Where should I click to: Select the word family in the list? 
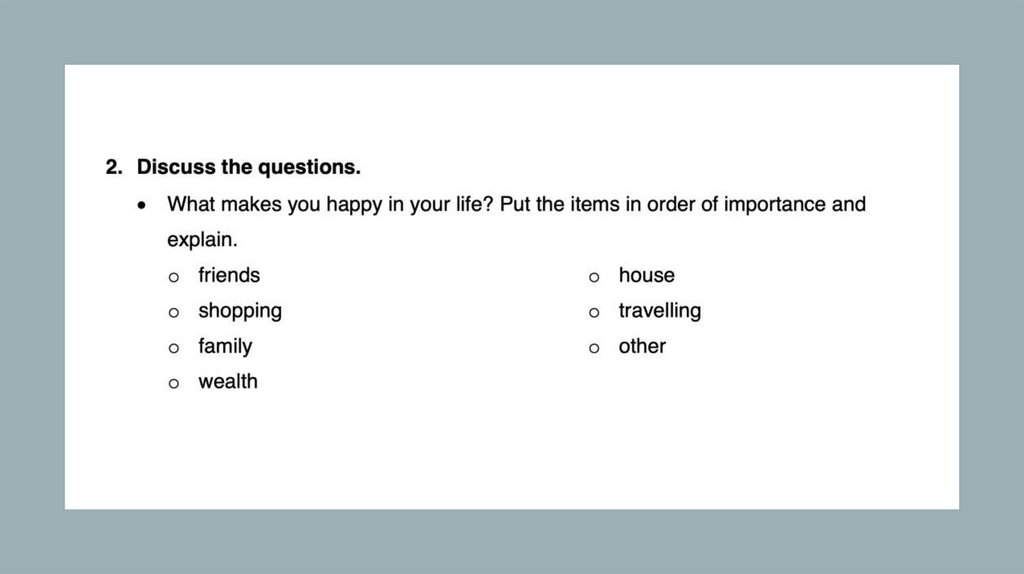click(225, 346)
